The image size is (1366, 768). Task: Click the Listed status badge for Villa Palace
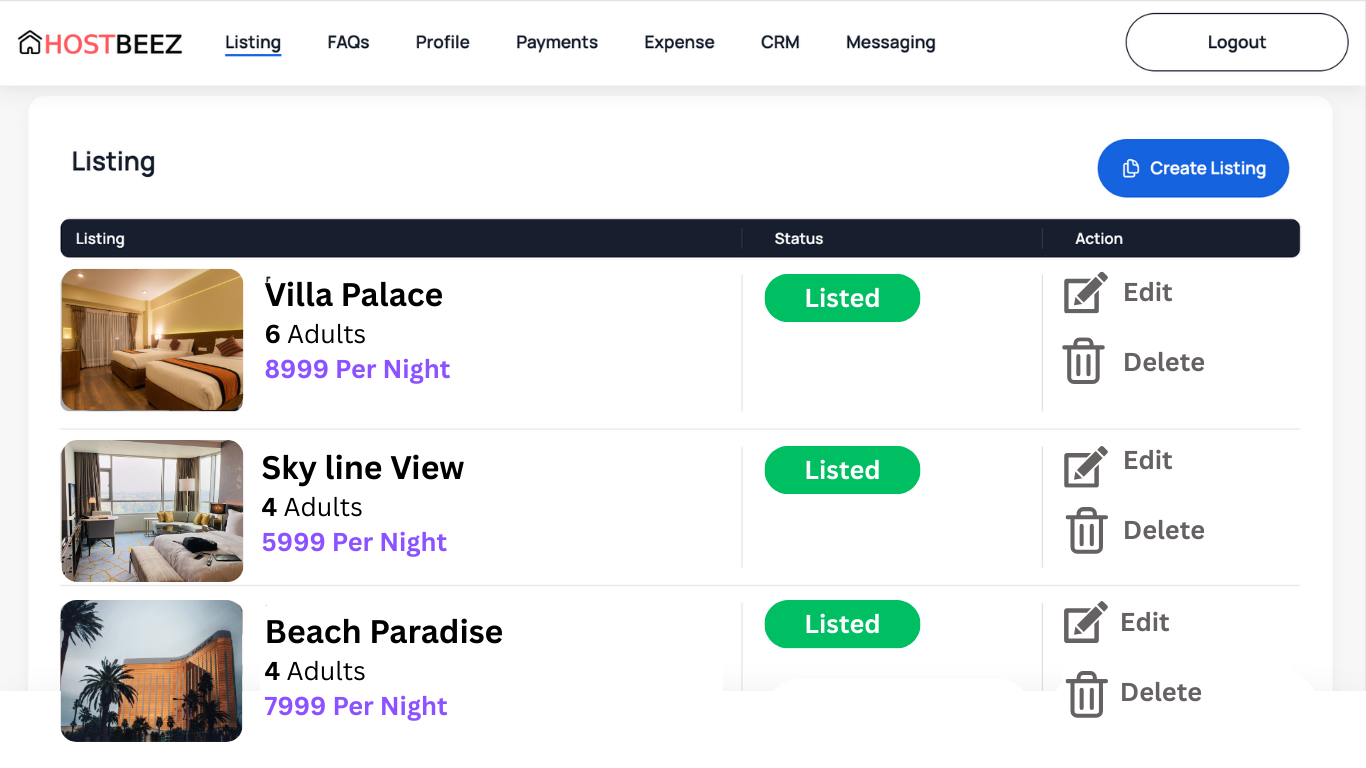coord(842,298)
